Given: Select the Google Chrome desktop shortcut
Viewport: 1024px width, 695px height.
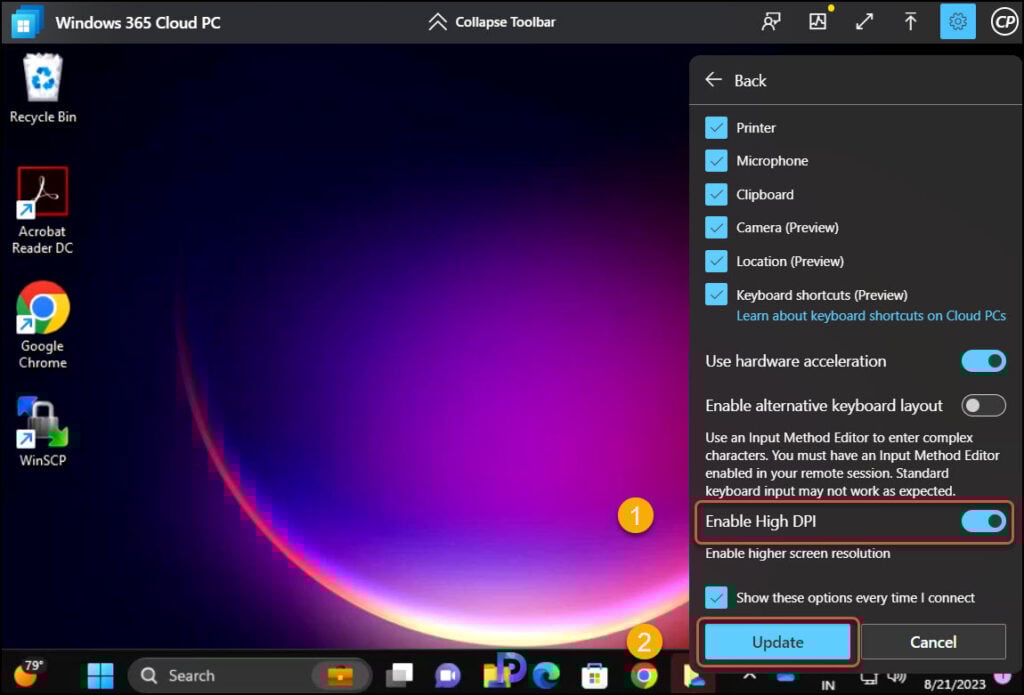Looking at the screenshot, I should tap(42, 325).
